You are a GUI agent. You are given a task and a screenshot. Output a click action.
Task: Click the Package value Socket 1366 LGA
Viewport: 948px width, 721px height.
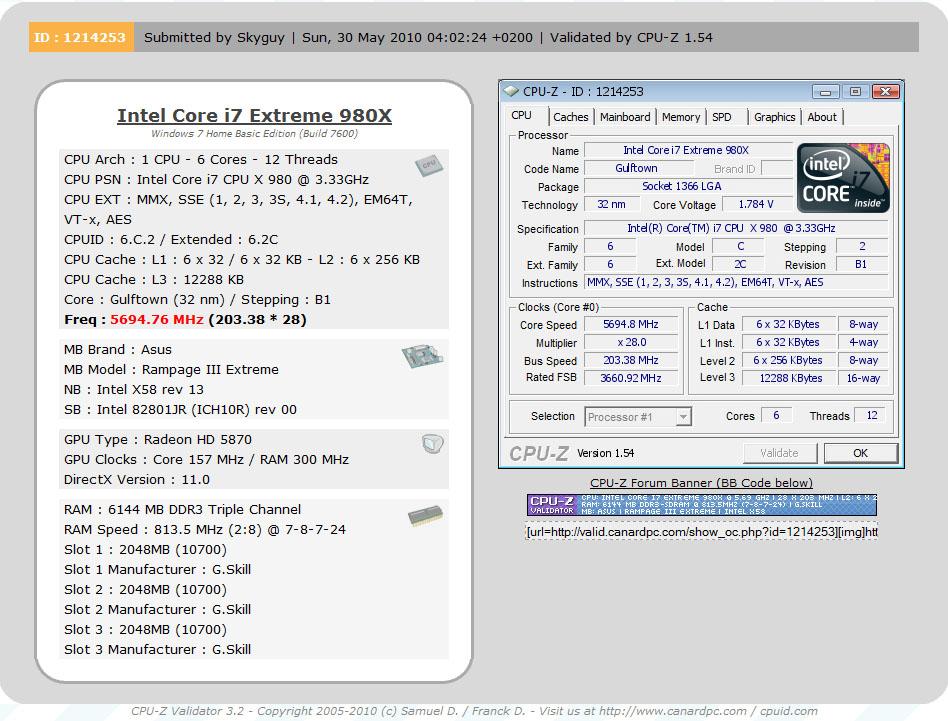[688, 186]
